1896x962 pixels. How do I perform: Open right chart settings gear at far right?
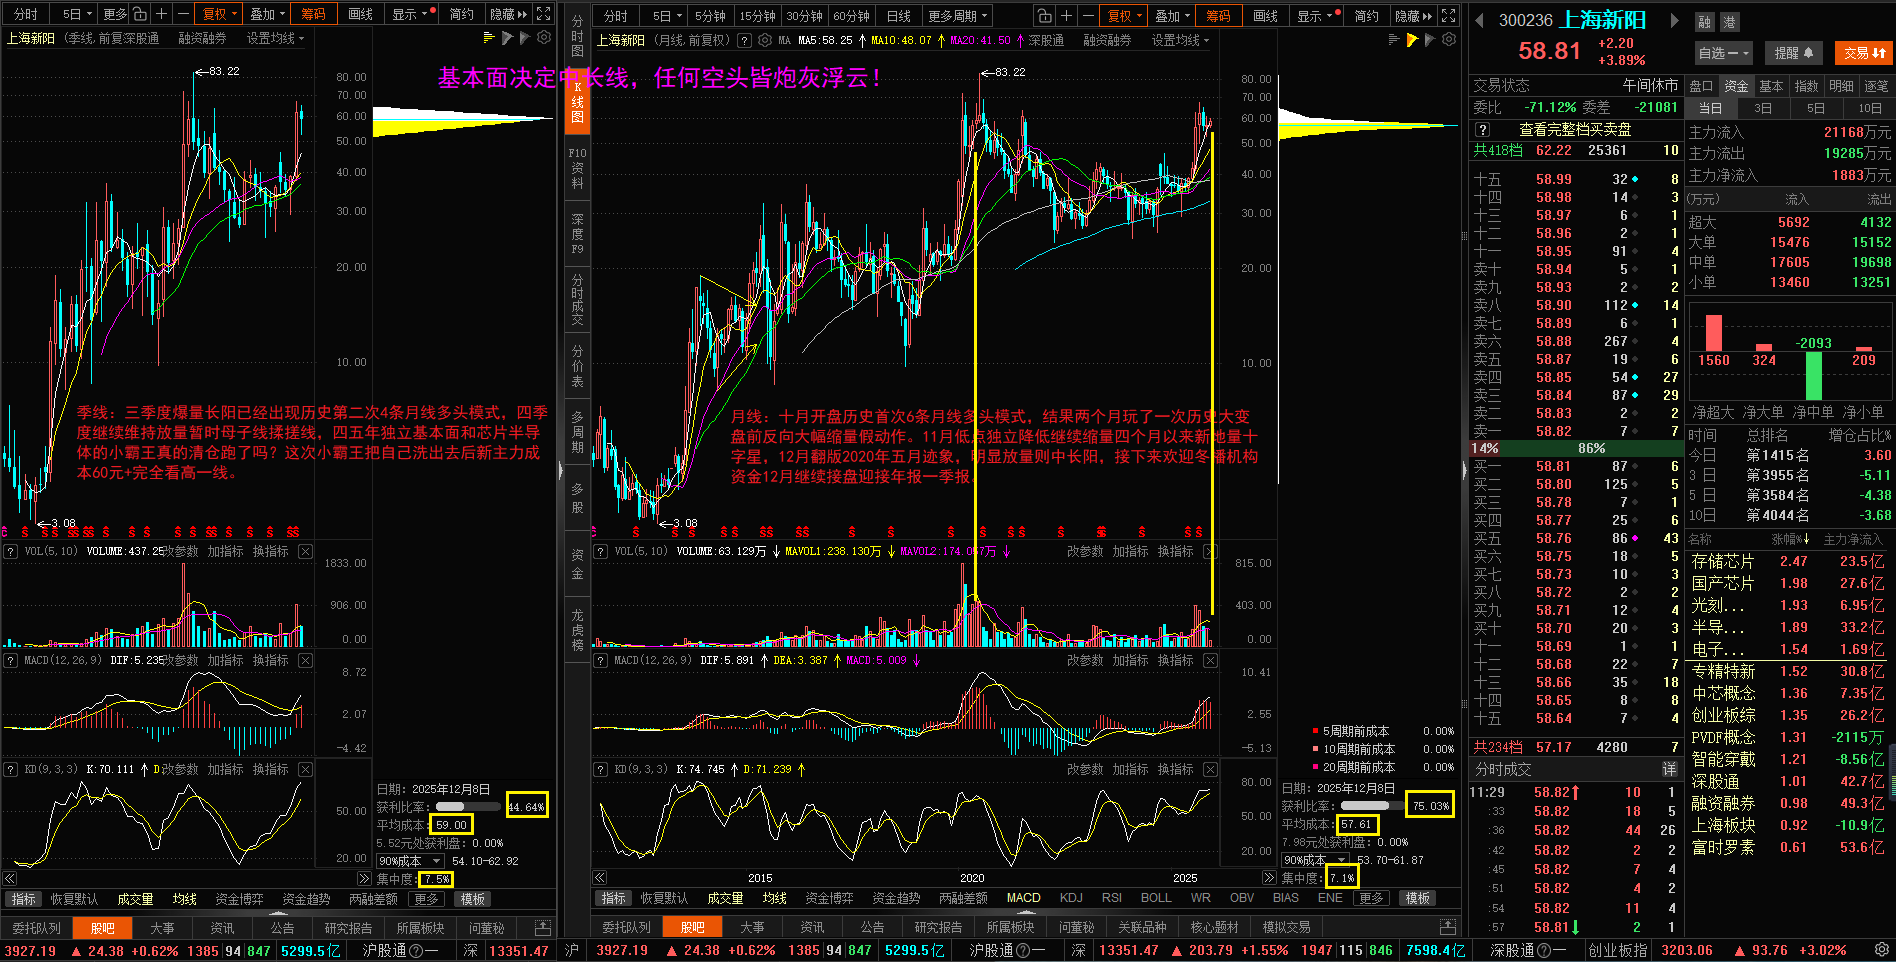pos(1449,39)
